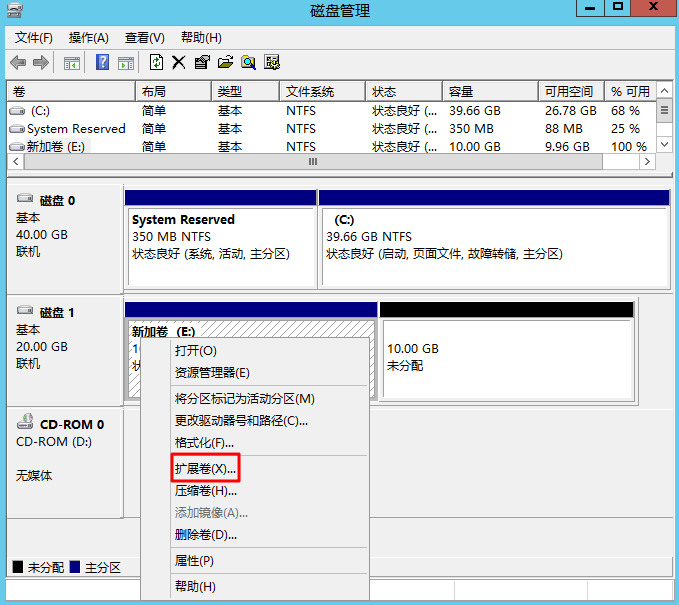This screenshot has height=605, width=679.
Task: Click the Explore magnifier toolbar icon
Action: 249,63
